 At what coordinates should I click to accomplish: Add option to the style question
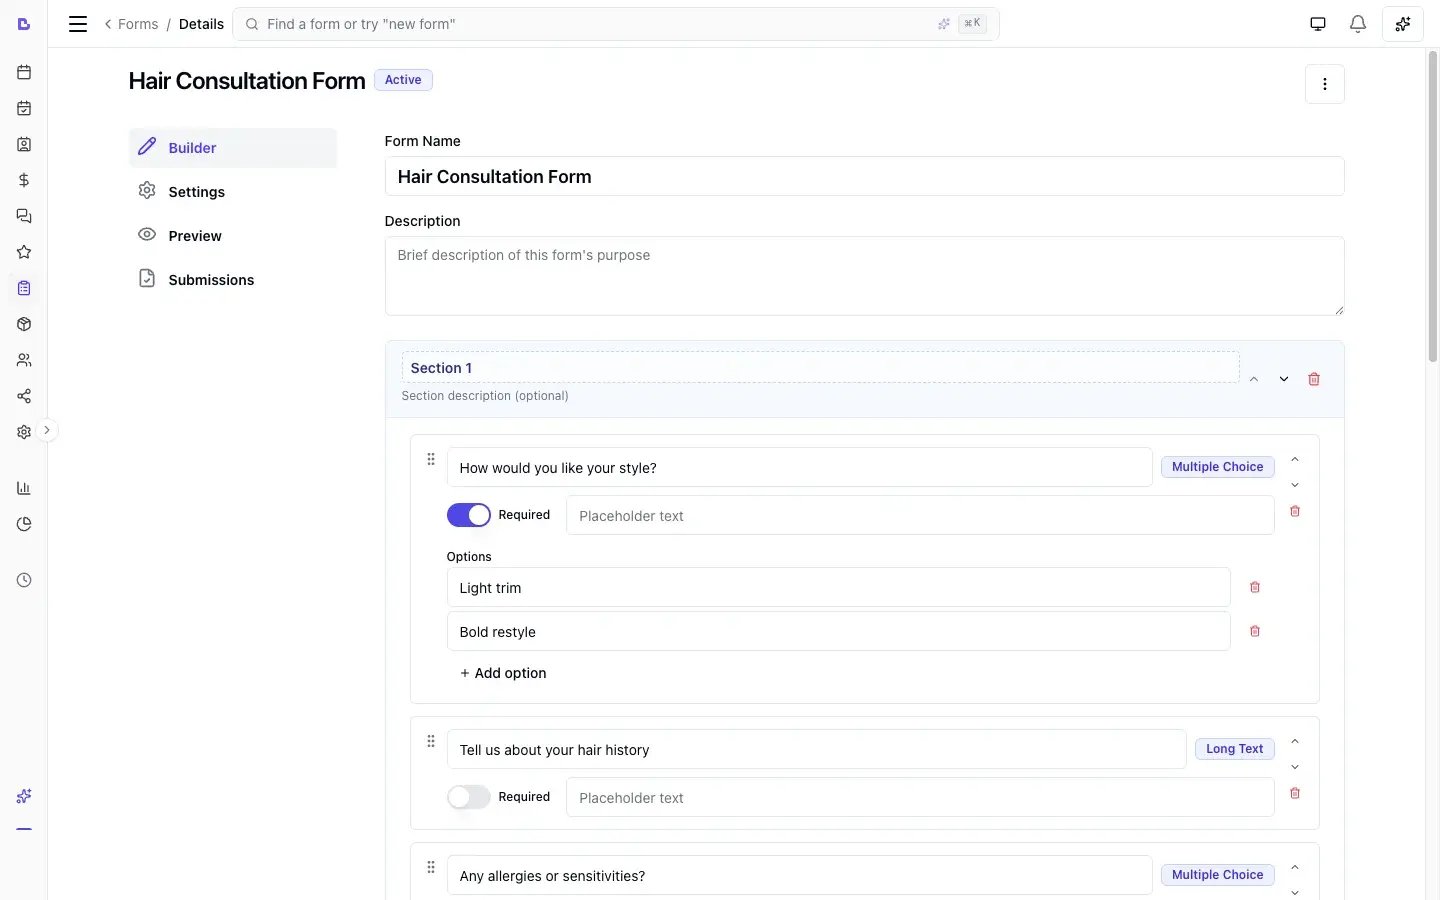point(503,673)
